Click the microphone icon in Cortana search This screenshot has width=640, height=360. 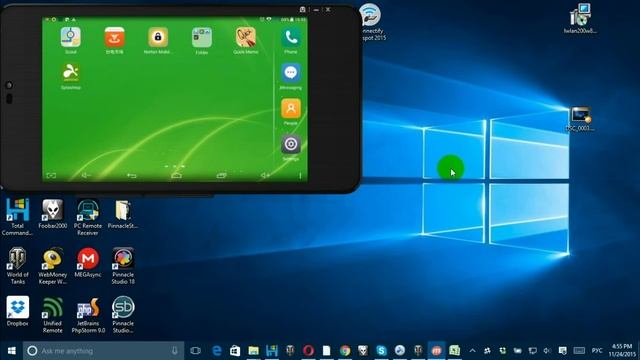(175, 351)
